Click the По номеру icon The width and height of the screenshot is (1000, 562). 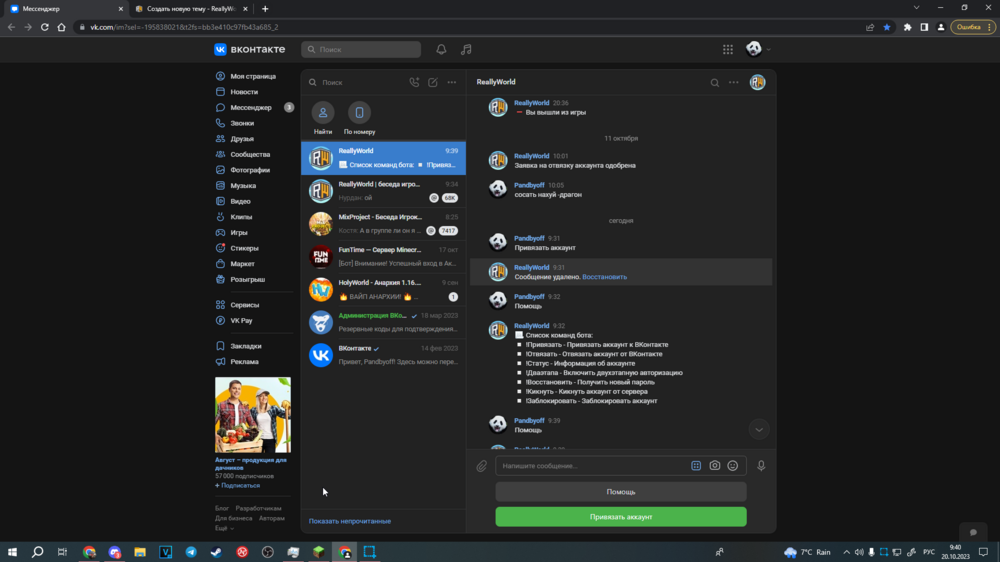(x=359, y=113)
